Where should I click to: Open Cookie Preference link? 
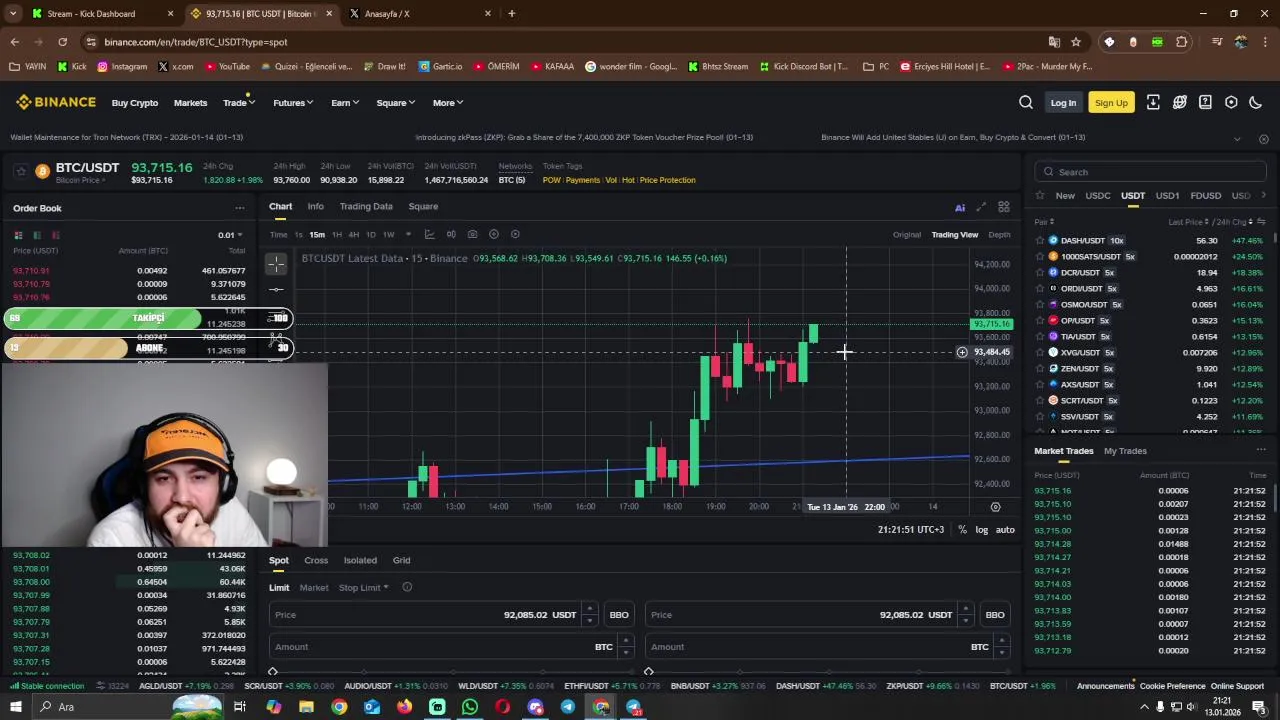point(1172,686)
